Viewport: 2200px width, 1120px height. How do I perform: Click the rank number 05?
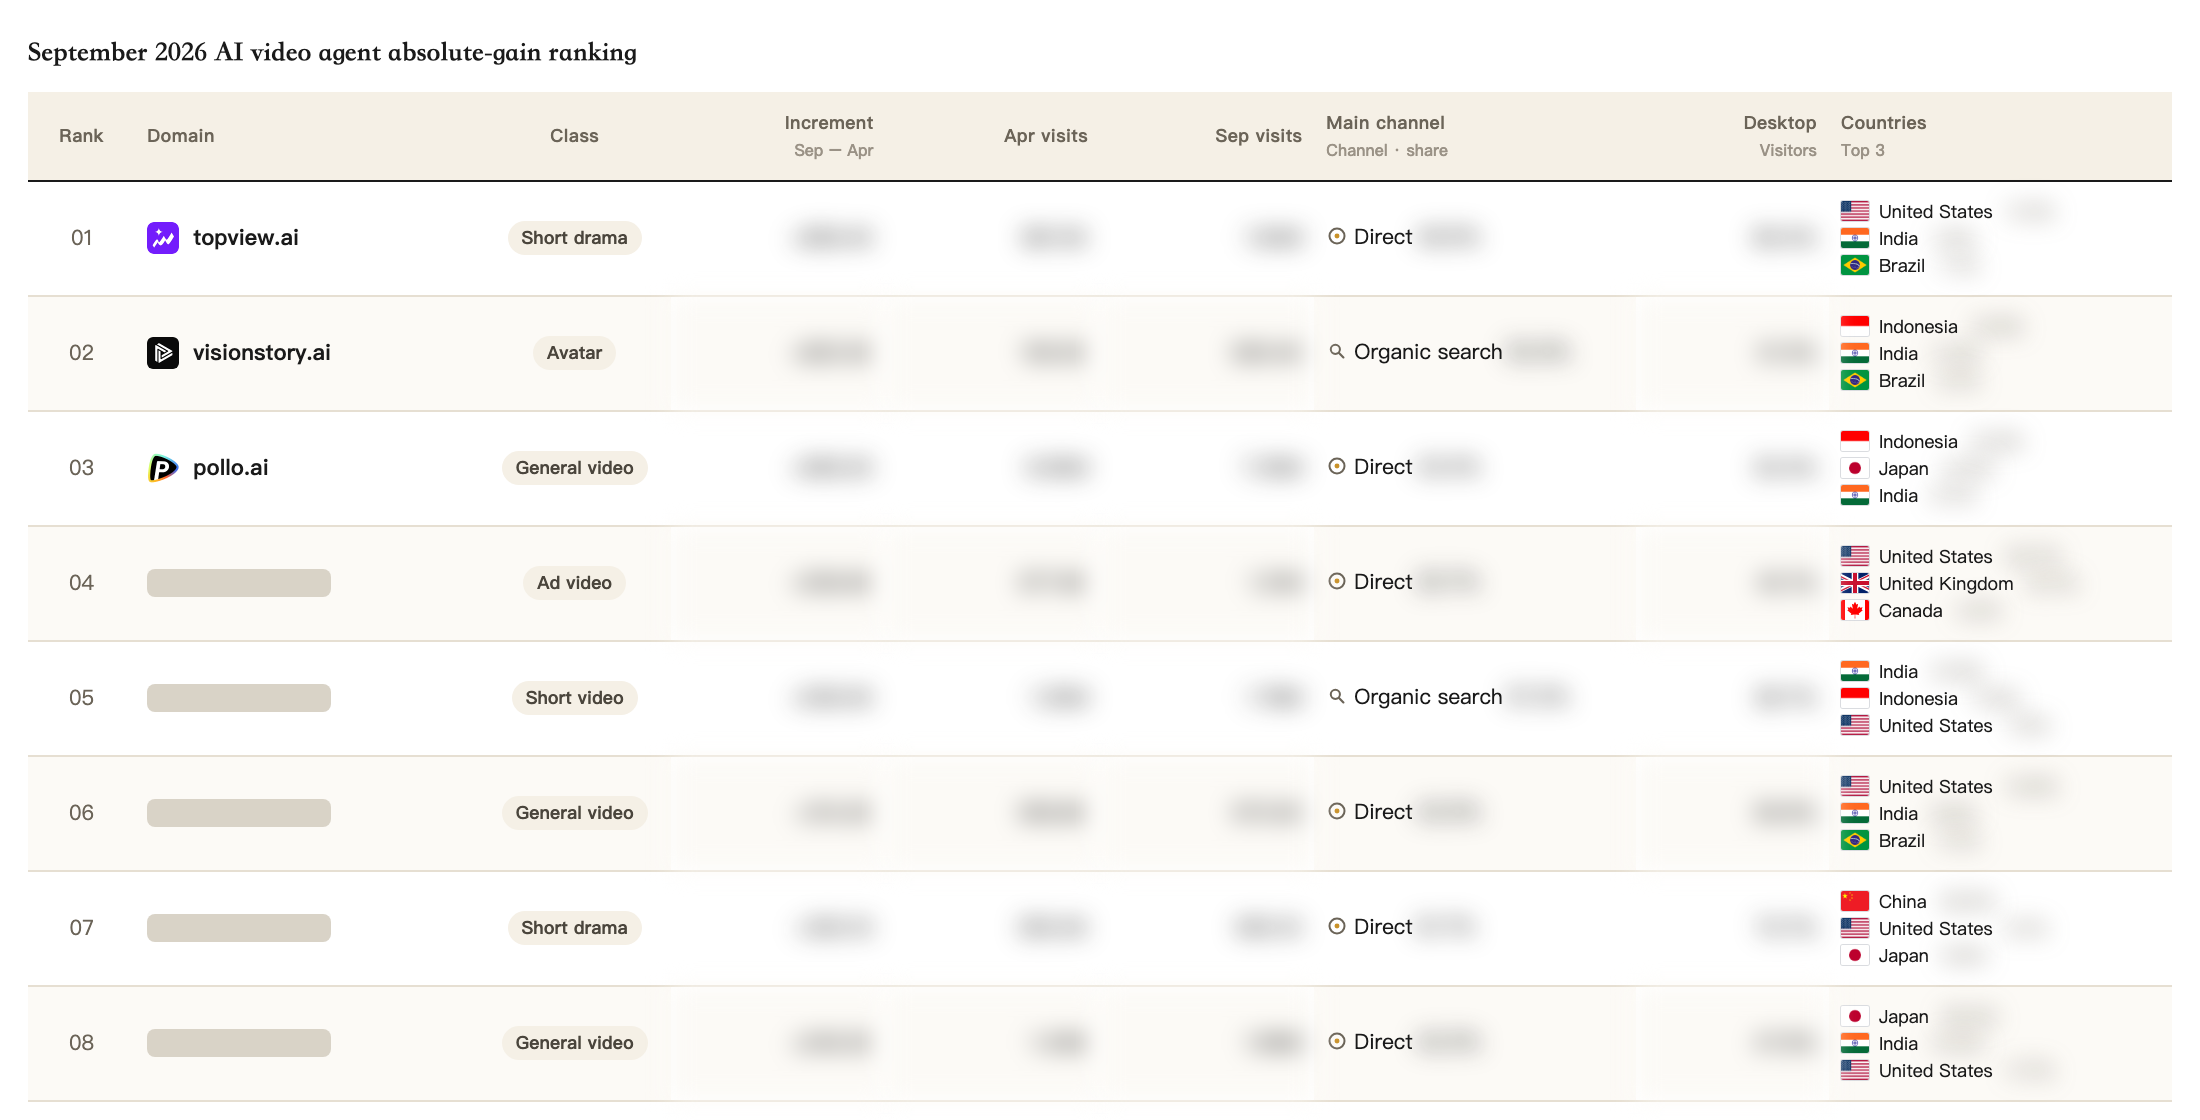point(81,698)
